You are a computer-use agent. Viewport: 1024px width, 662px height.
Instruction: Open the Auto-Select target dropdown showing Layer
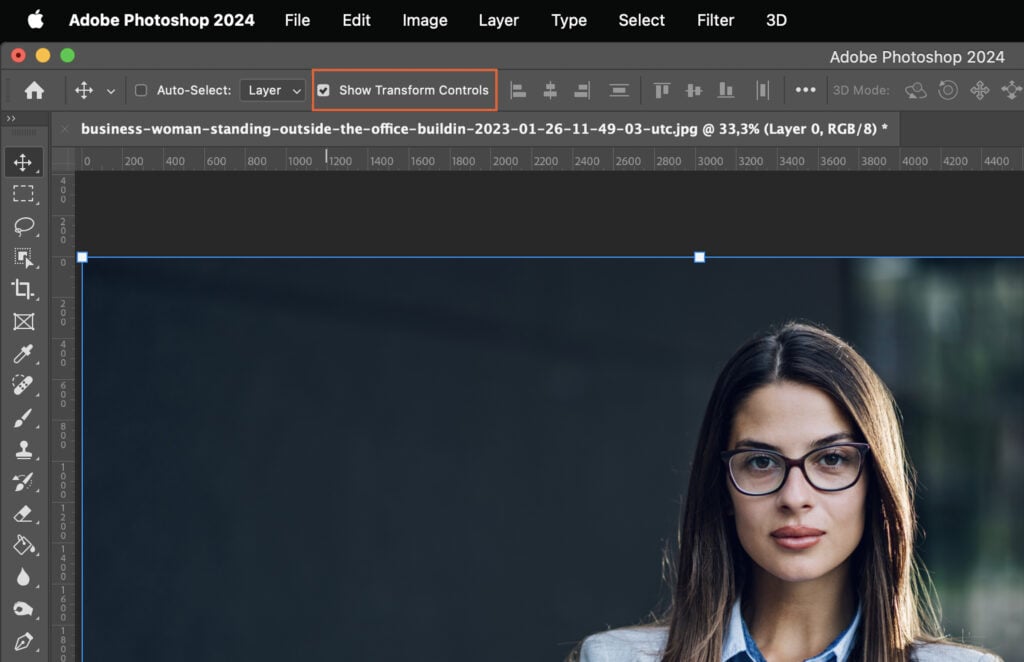click(272, 89)
